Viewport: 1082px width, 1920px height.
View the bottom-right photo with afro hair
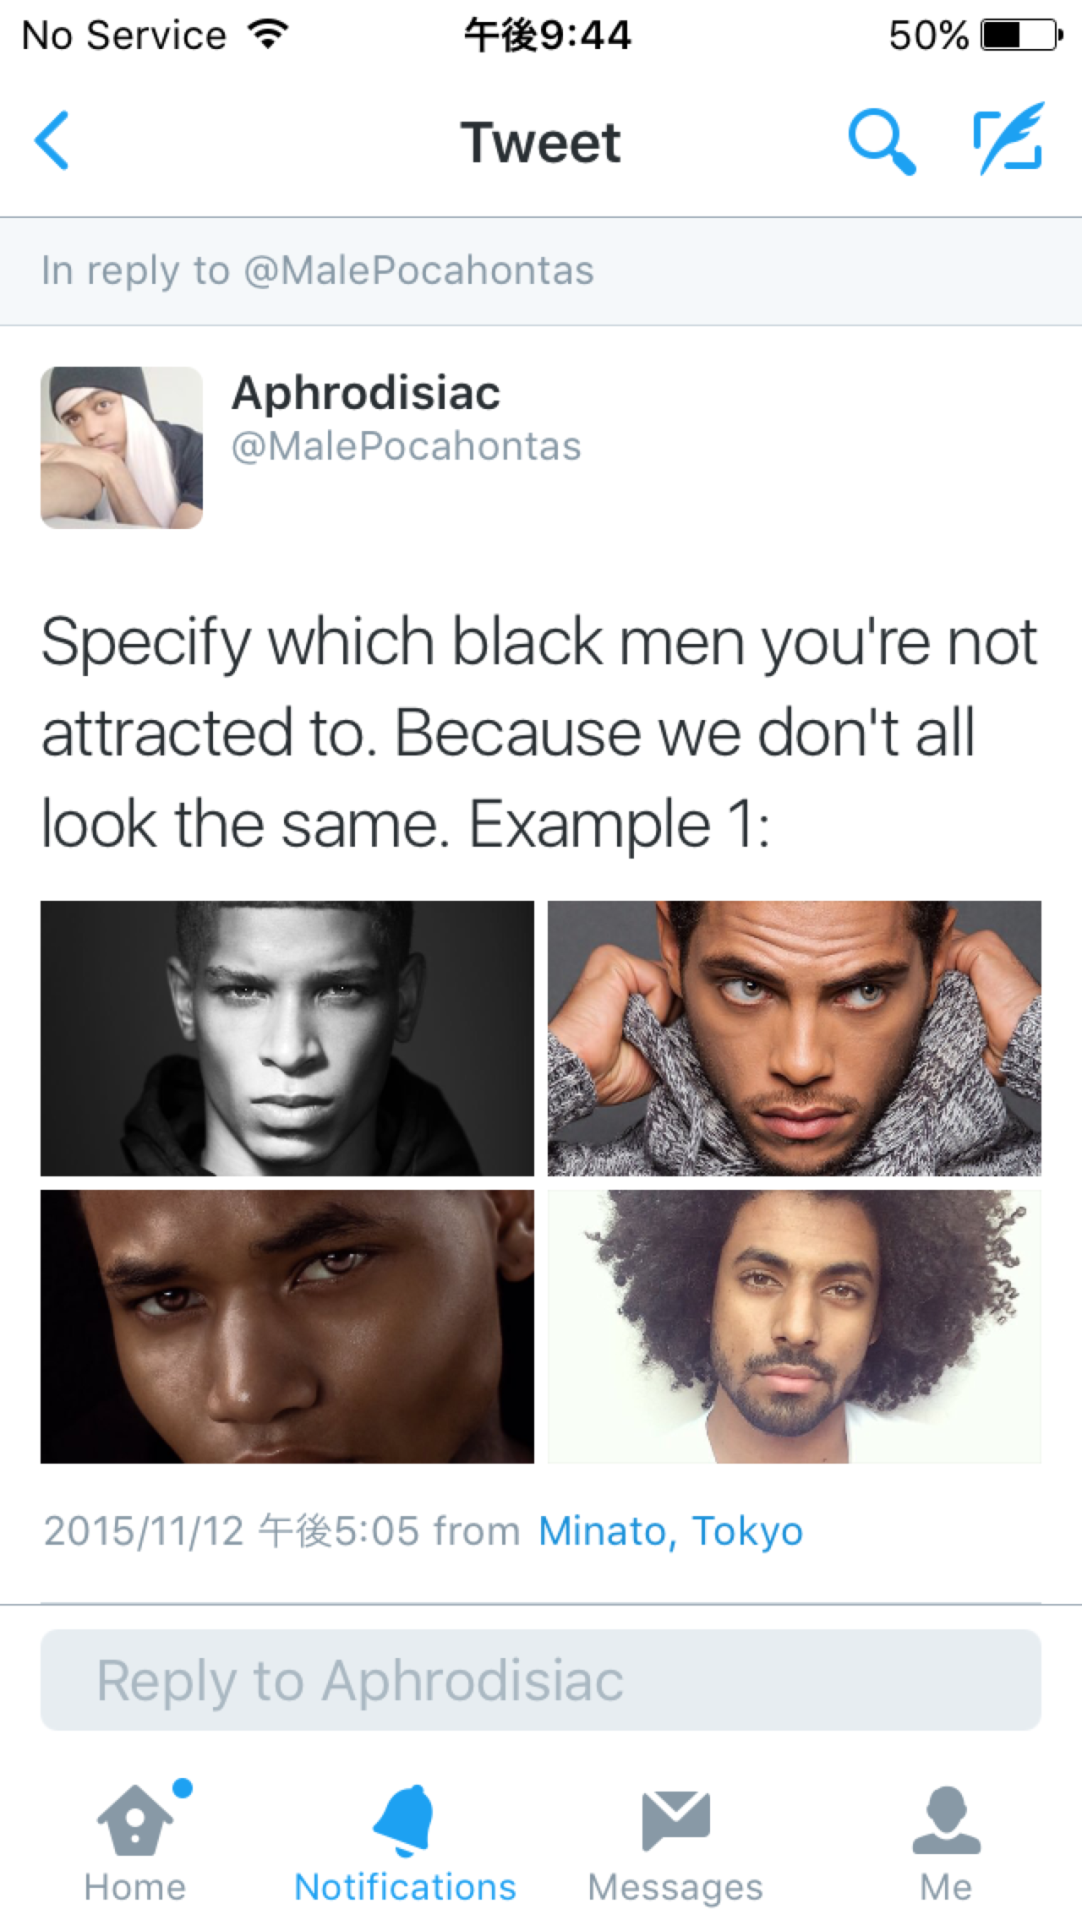[794, 1326]
